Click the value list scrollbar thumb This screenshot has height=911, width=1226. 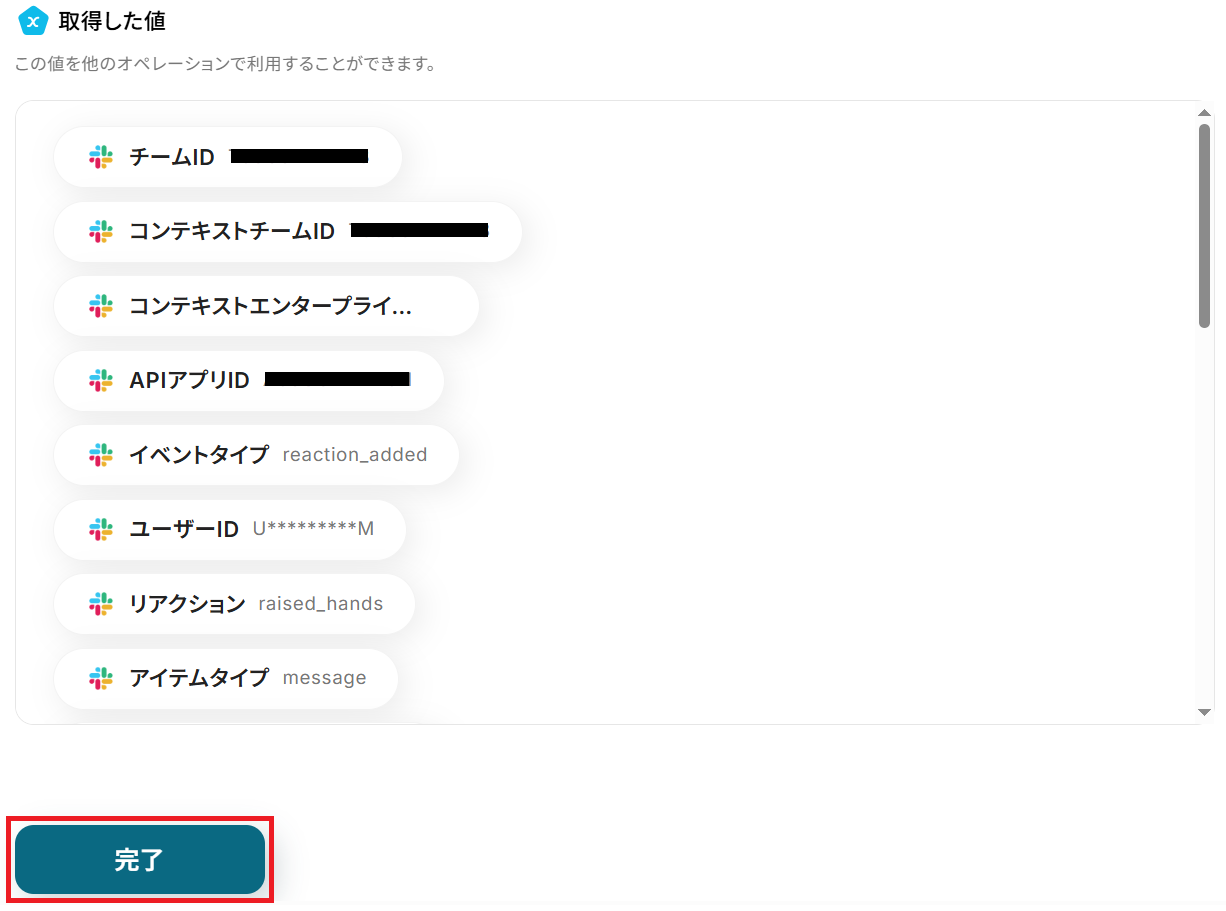click(x=1204, y=225)
